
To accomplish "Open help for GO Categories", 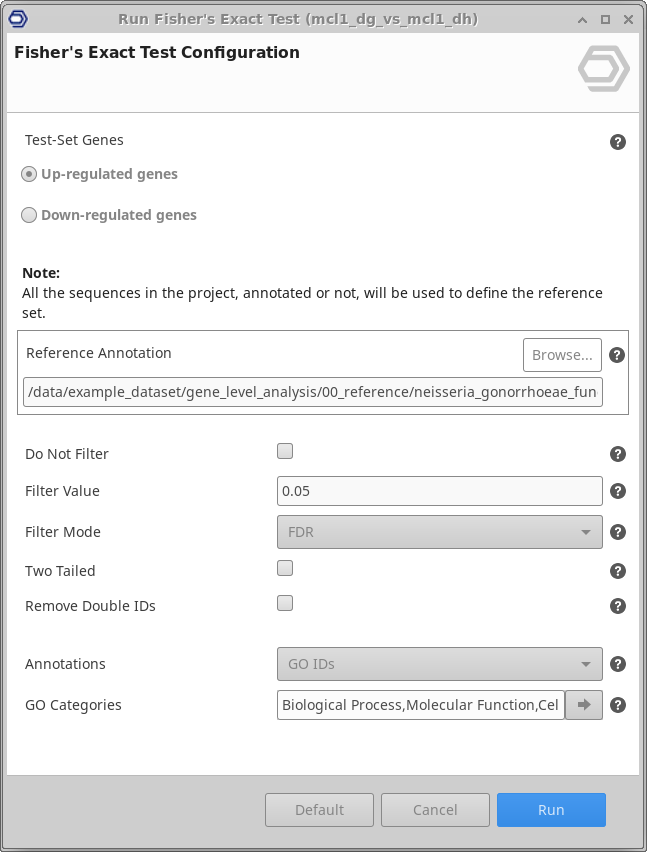I will [x=618, y=705].
